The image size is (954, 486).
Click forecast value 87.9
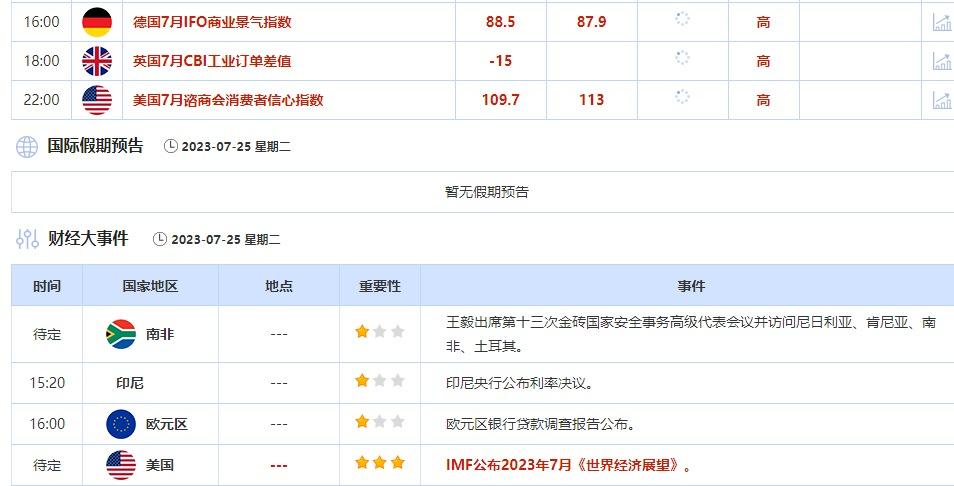(591, 22)
